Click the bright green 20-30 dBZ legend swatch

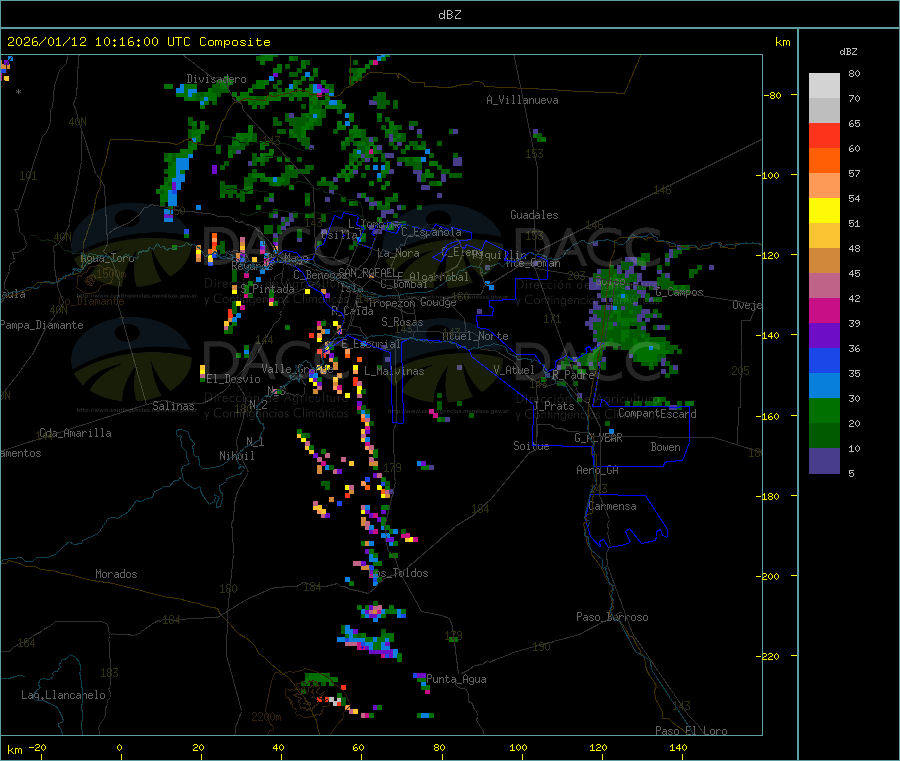(824, 410)
